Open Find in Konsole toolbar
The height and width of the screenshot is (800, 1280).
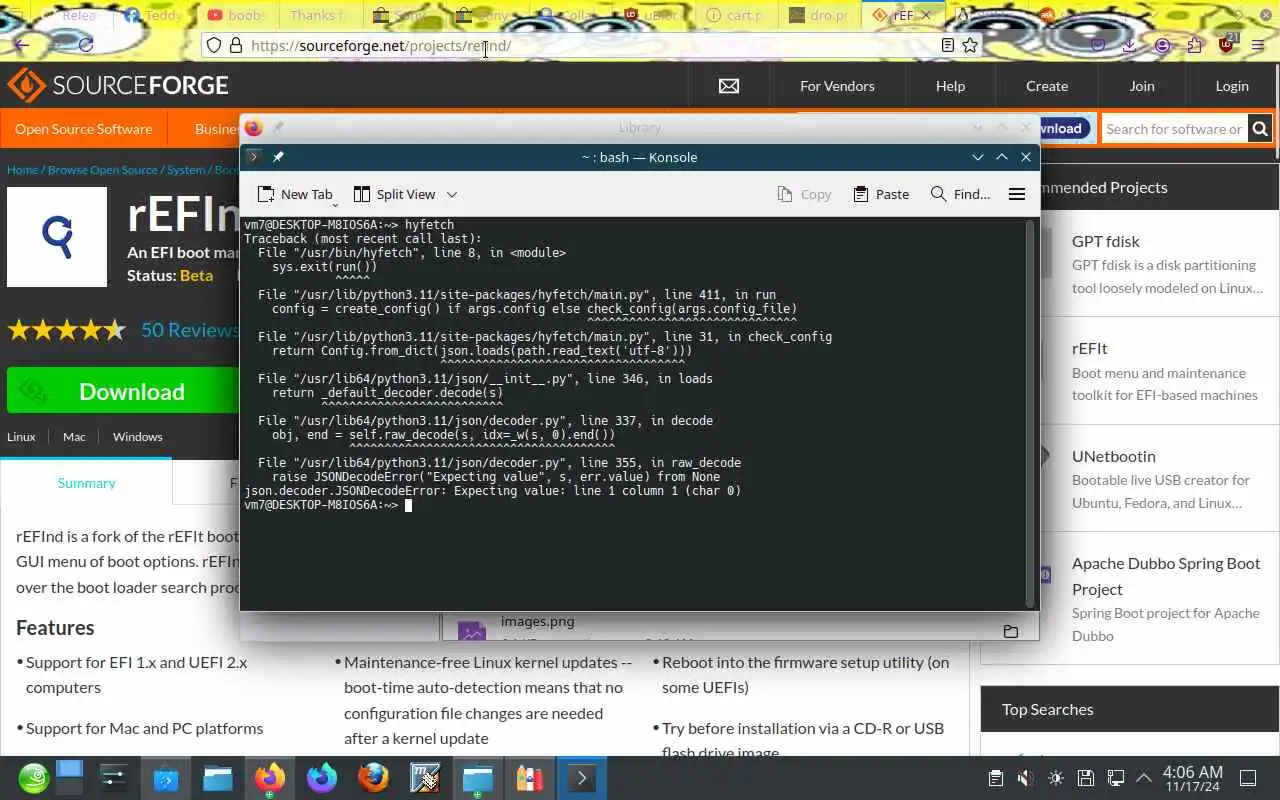tap(960, 194)
